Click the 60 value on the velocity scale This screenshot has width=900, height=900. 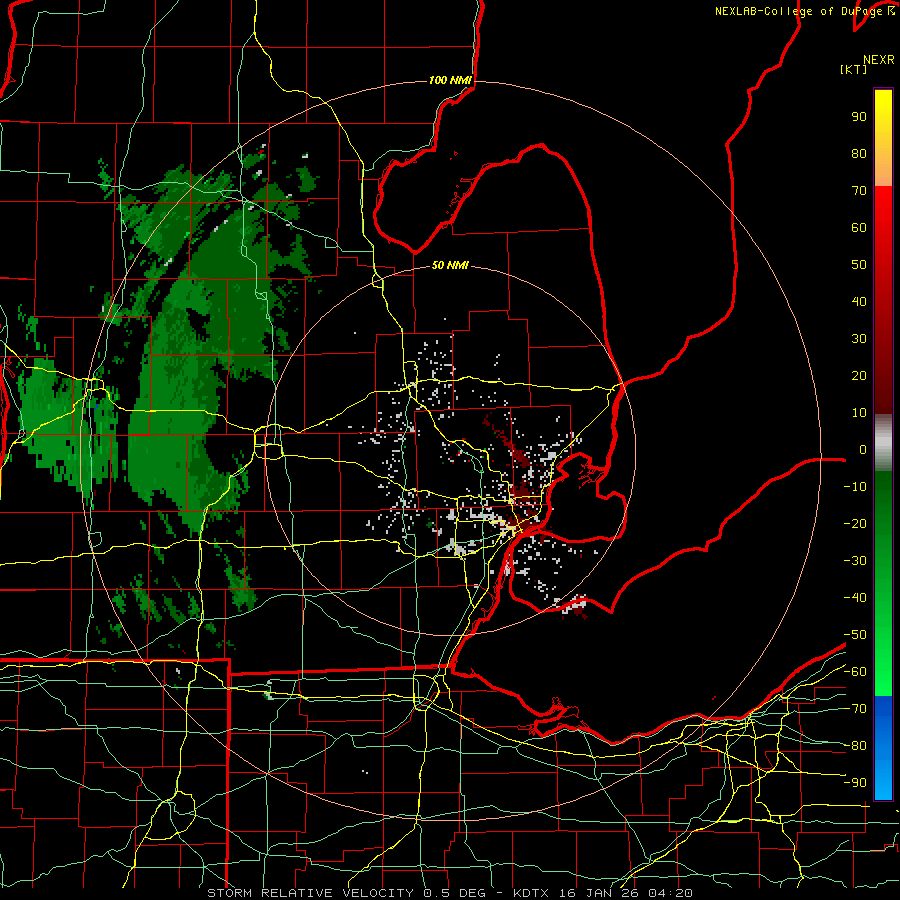(859, 227)
